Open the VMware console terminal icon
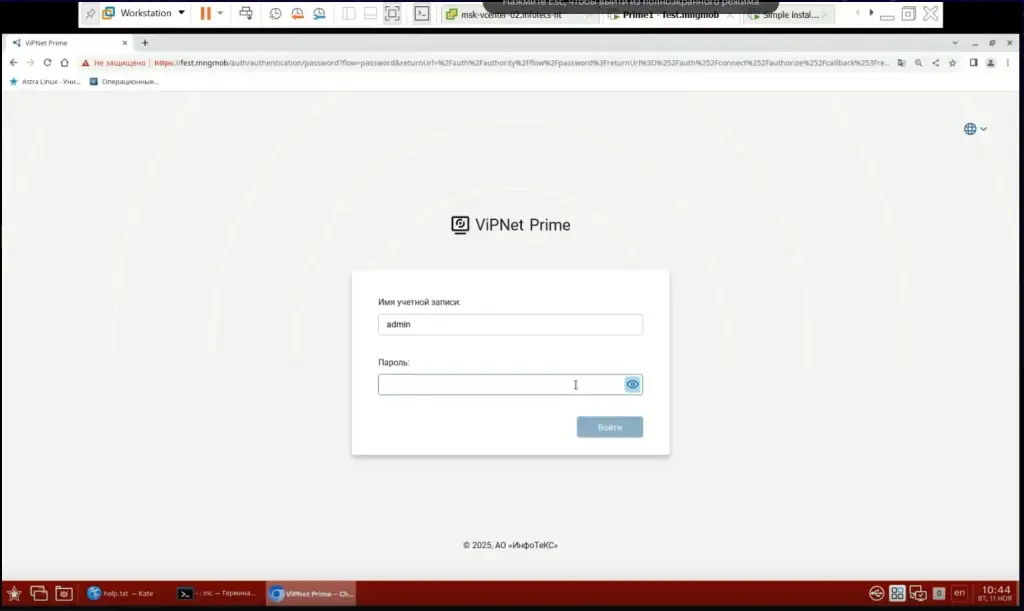1024x611 pixels. point(422,14)
